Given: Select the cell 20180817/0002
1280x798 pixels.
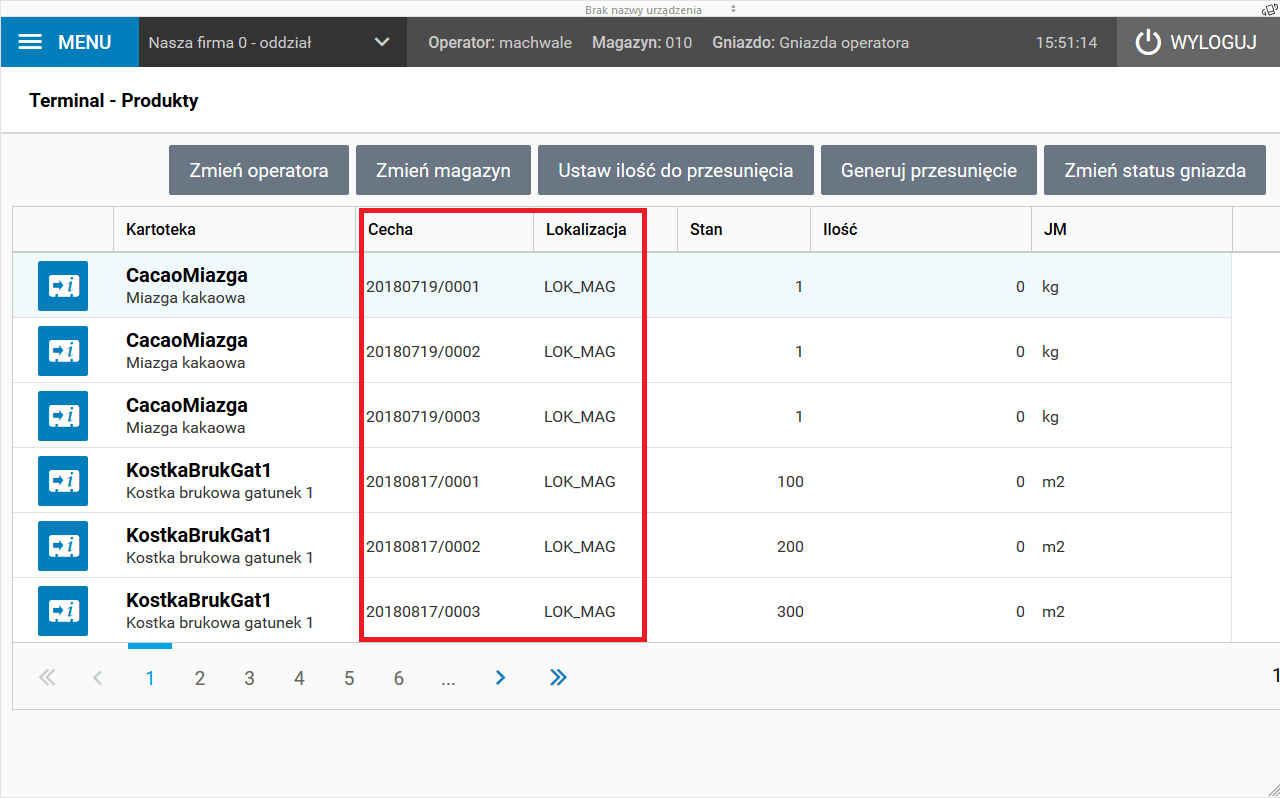Looking at the screenshot, I should pos(423,546).
